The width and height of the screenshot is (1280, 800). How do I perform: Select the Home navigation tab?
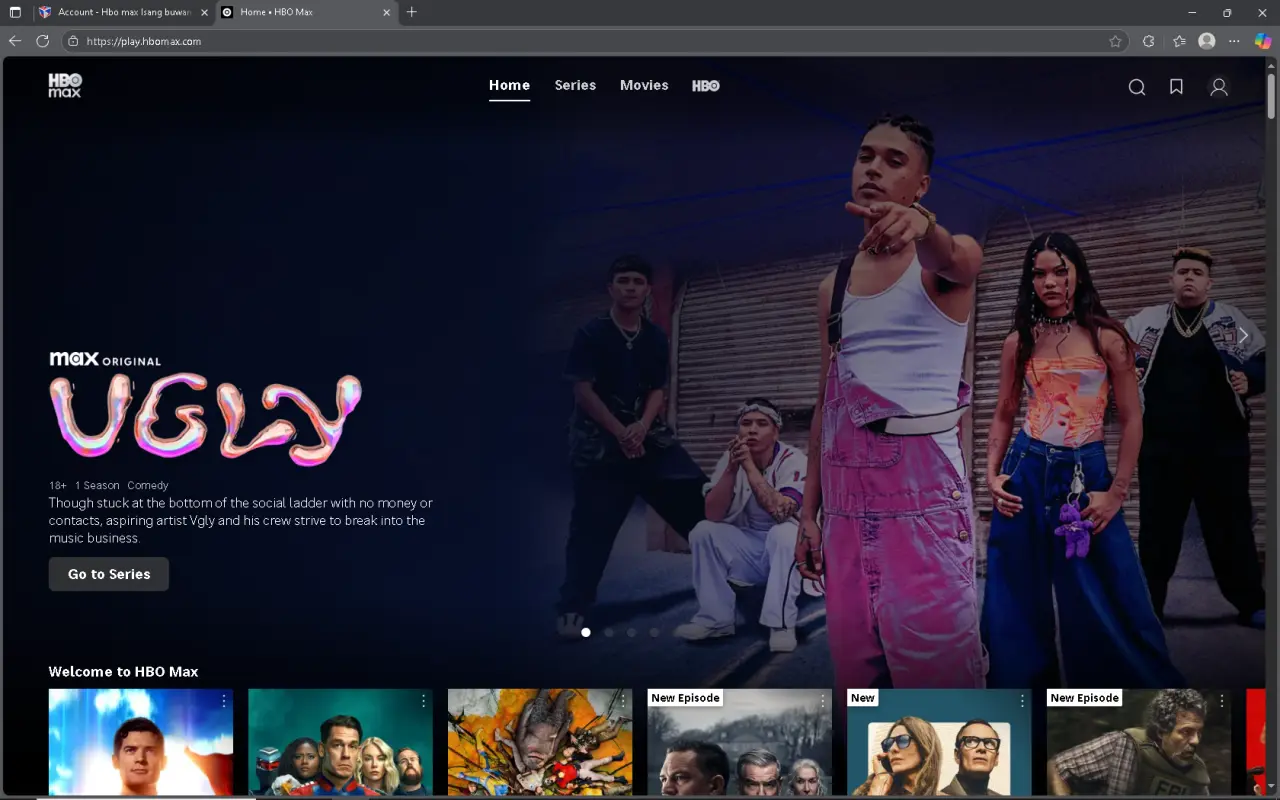click(x=509, y=86)
